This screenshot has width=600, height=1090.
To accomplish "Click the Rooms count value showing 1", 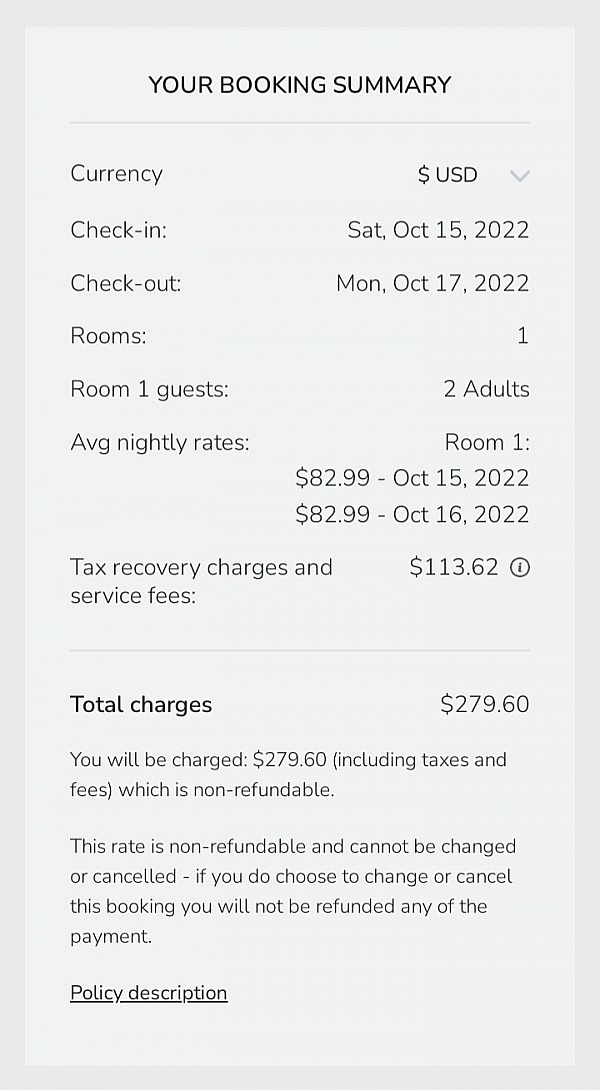I will click(523, 336).
